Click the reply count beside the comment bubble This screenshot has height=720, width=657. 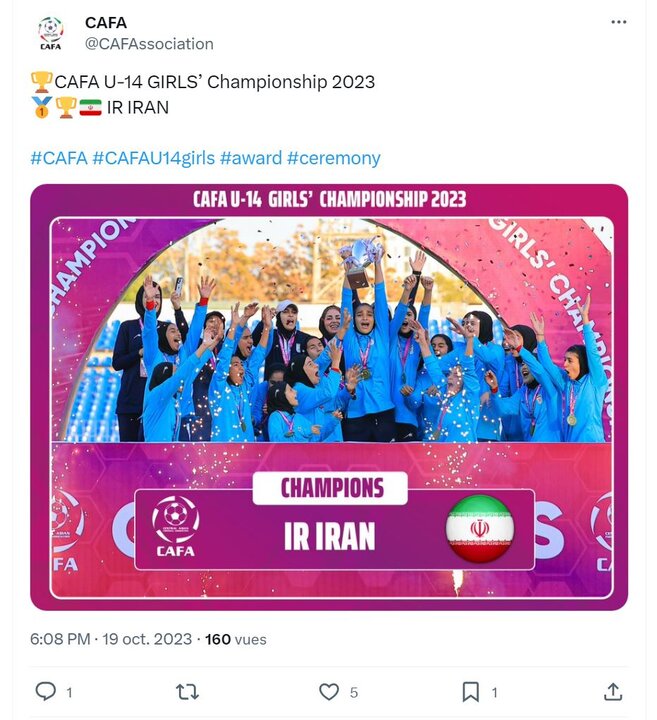click(69, 692)
